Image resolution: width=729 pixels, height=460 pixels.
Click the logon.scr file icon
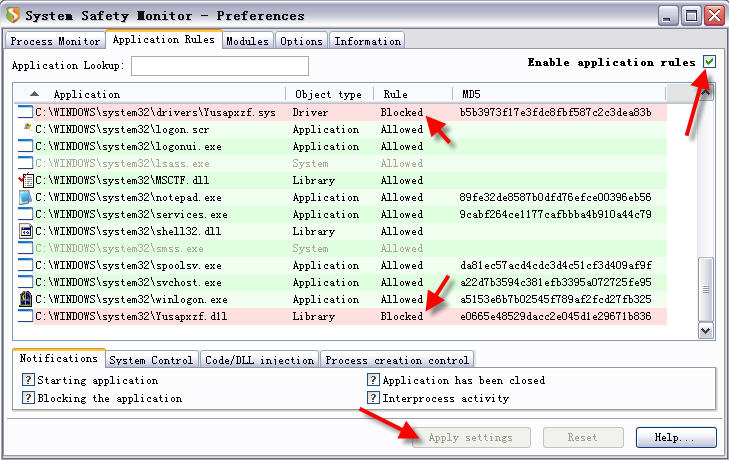pyautogui.click(x=27, y=129)
